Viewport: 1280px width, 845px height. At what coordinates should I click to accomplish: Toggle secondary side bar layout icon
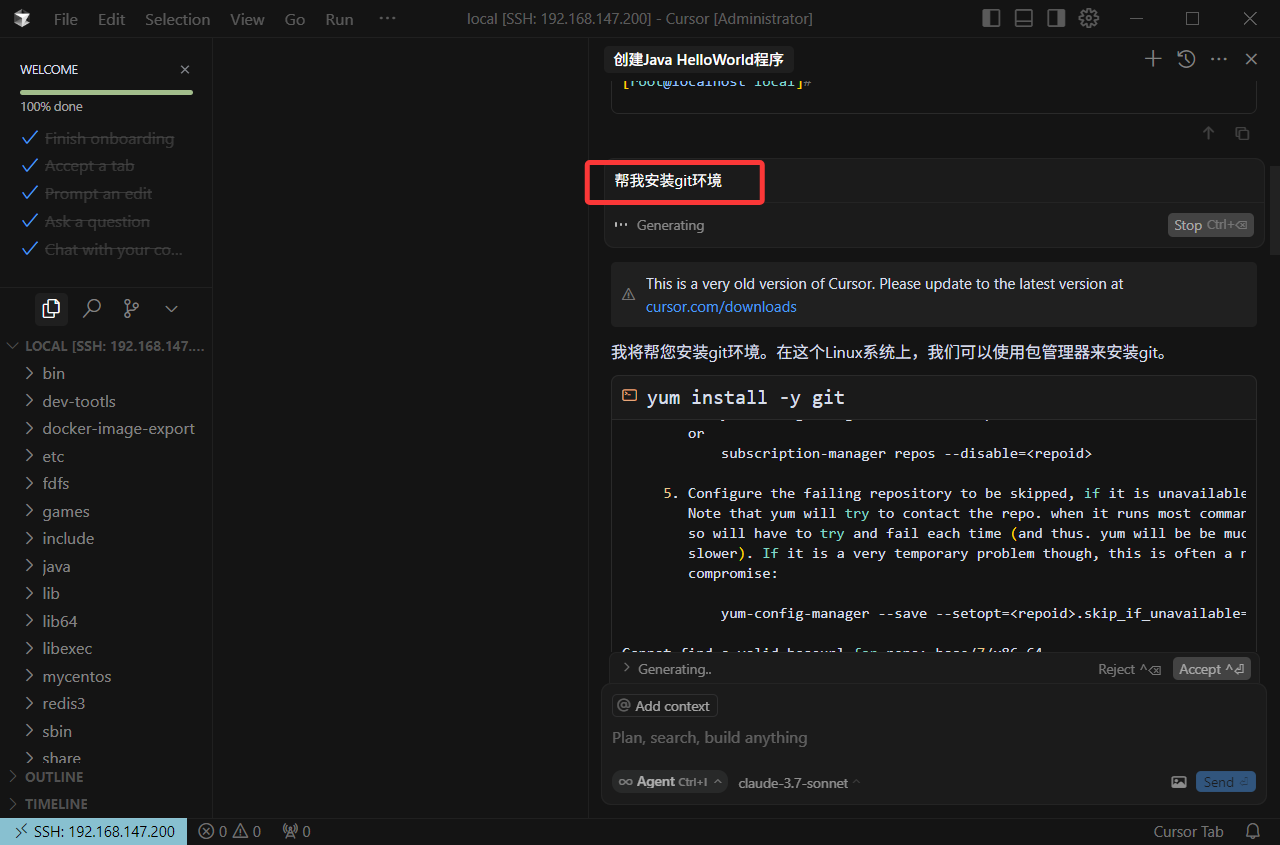pos(1056,18)
